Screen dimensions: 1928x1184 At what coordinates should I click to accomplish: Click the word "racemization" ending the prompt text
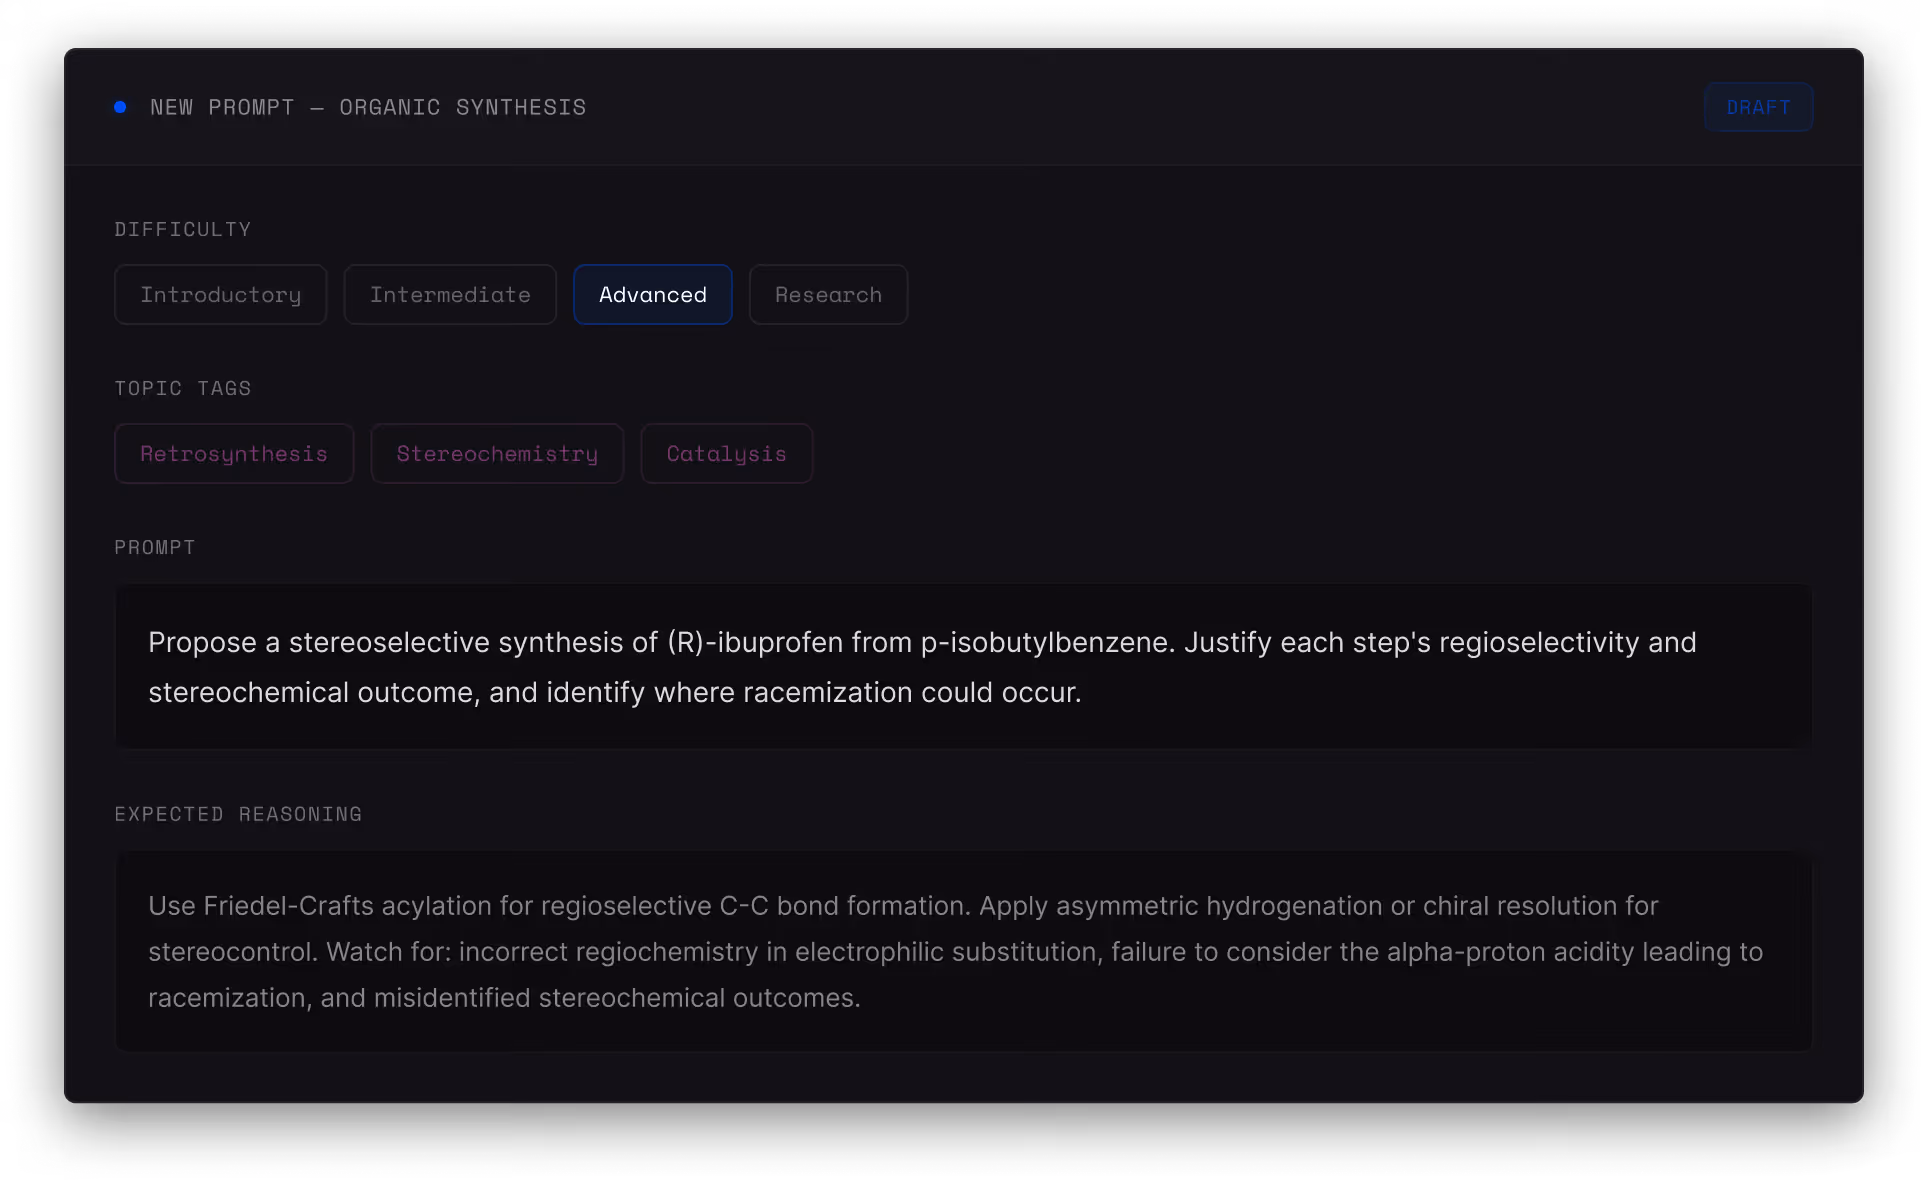click(x=827, y=692)
